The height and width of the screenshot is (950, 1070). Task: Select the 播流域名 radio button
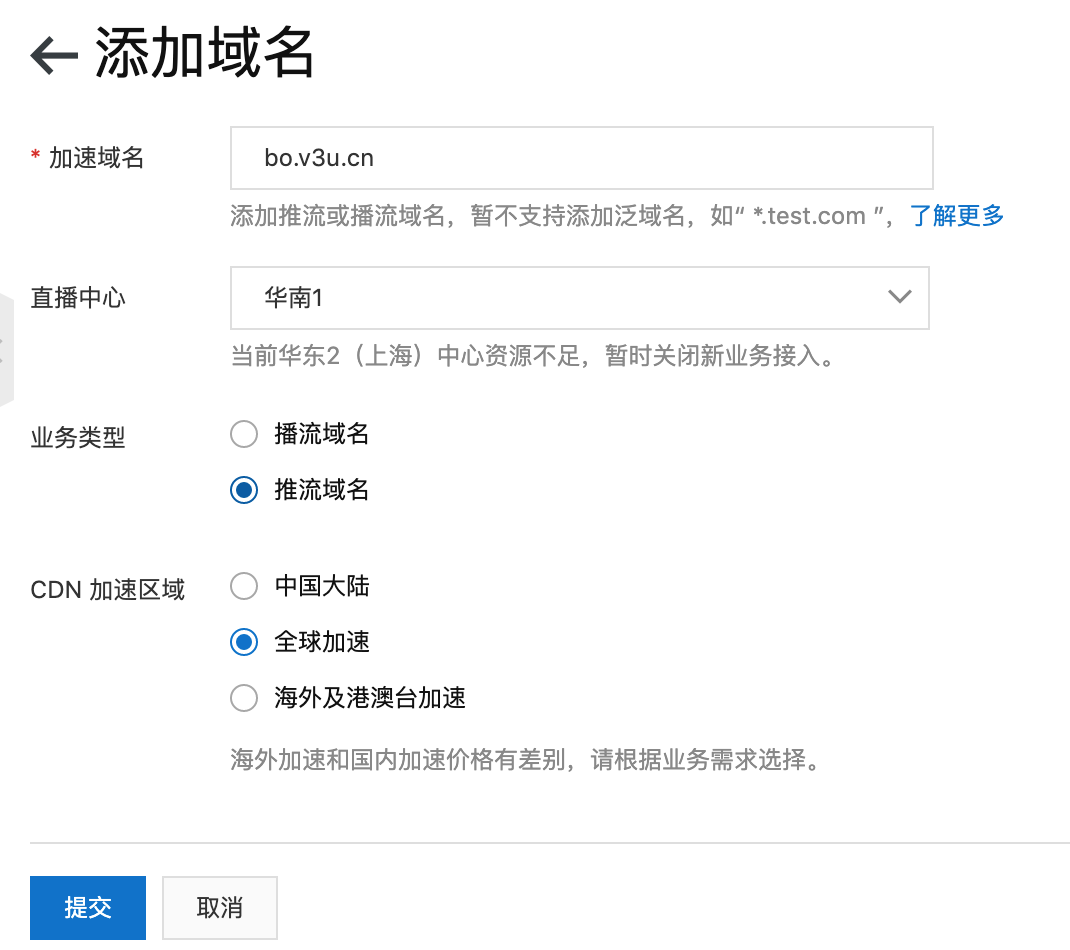[x=244, y=434]
